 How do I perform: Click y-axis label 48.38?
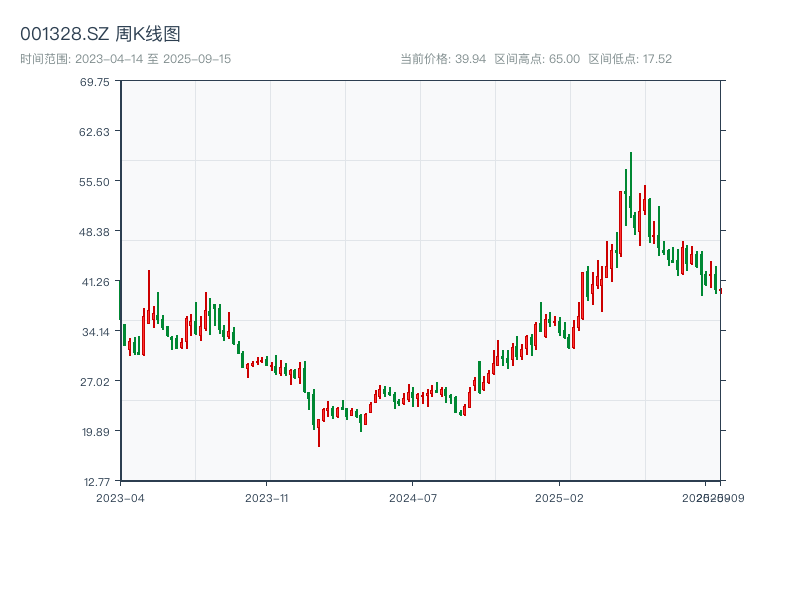pyautogui.click(x=94, y=232)
